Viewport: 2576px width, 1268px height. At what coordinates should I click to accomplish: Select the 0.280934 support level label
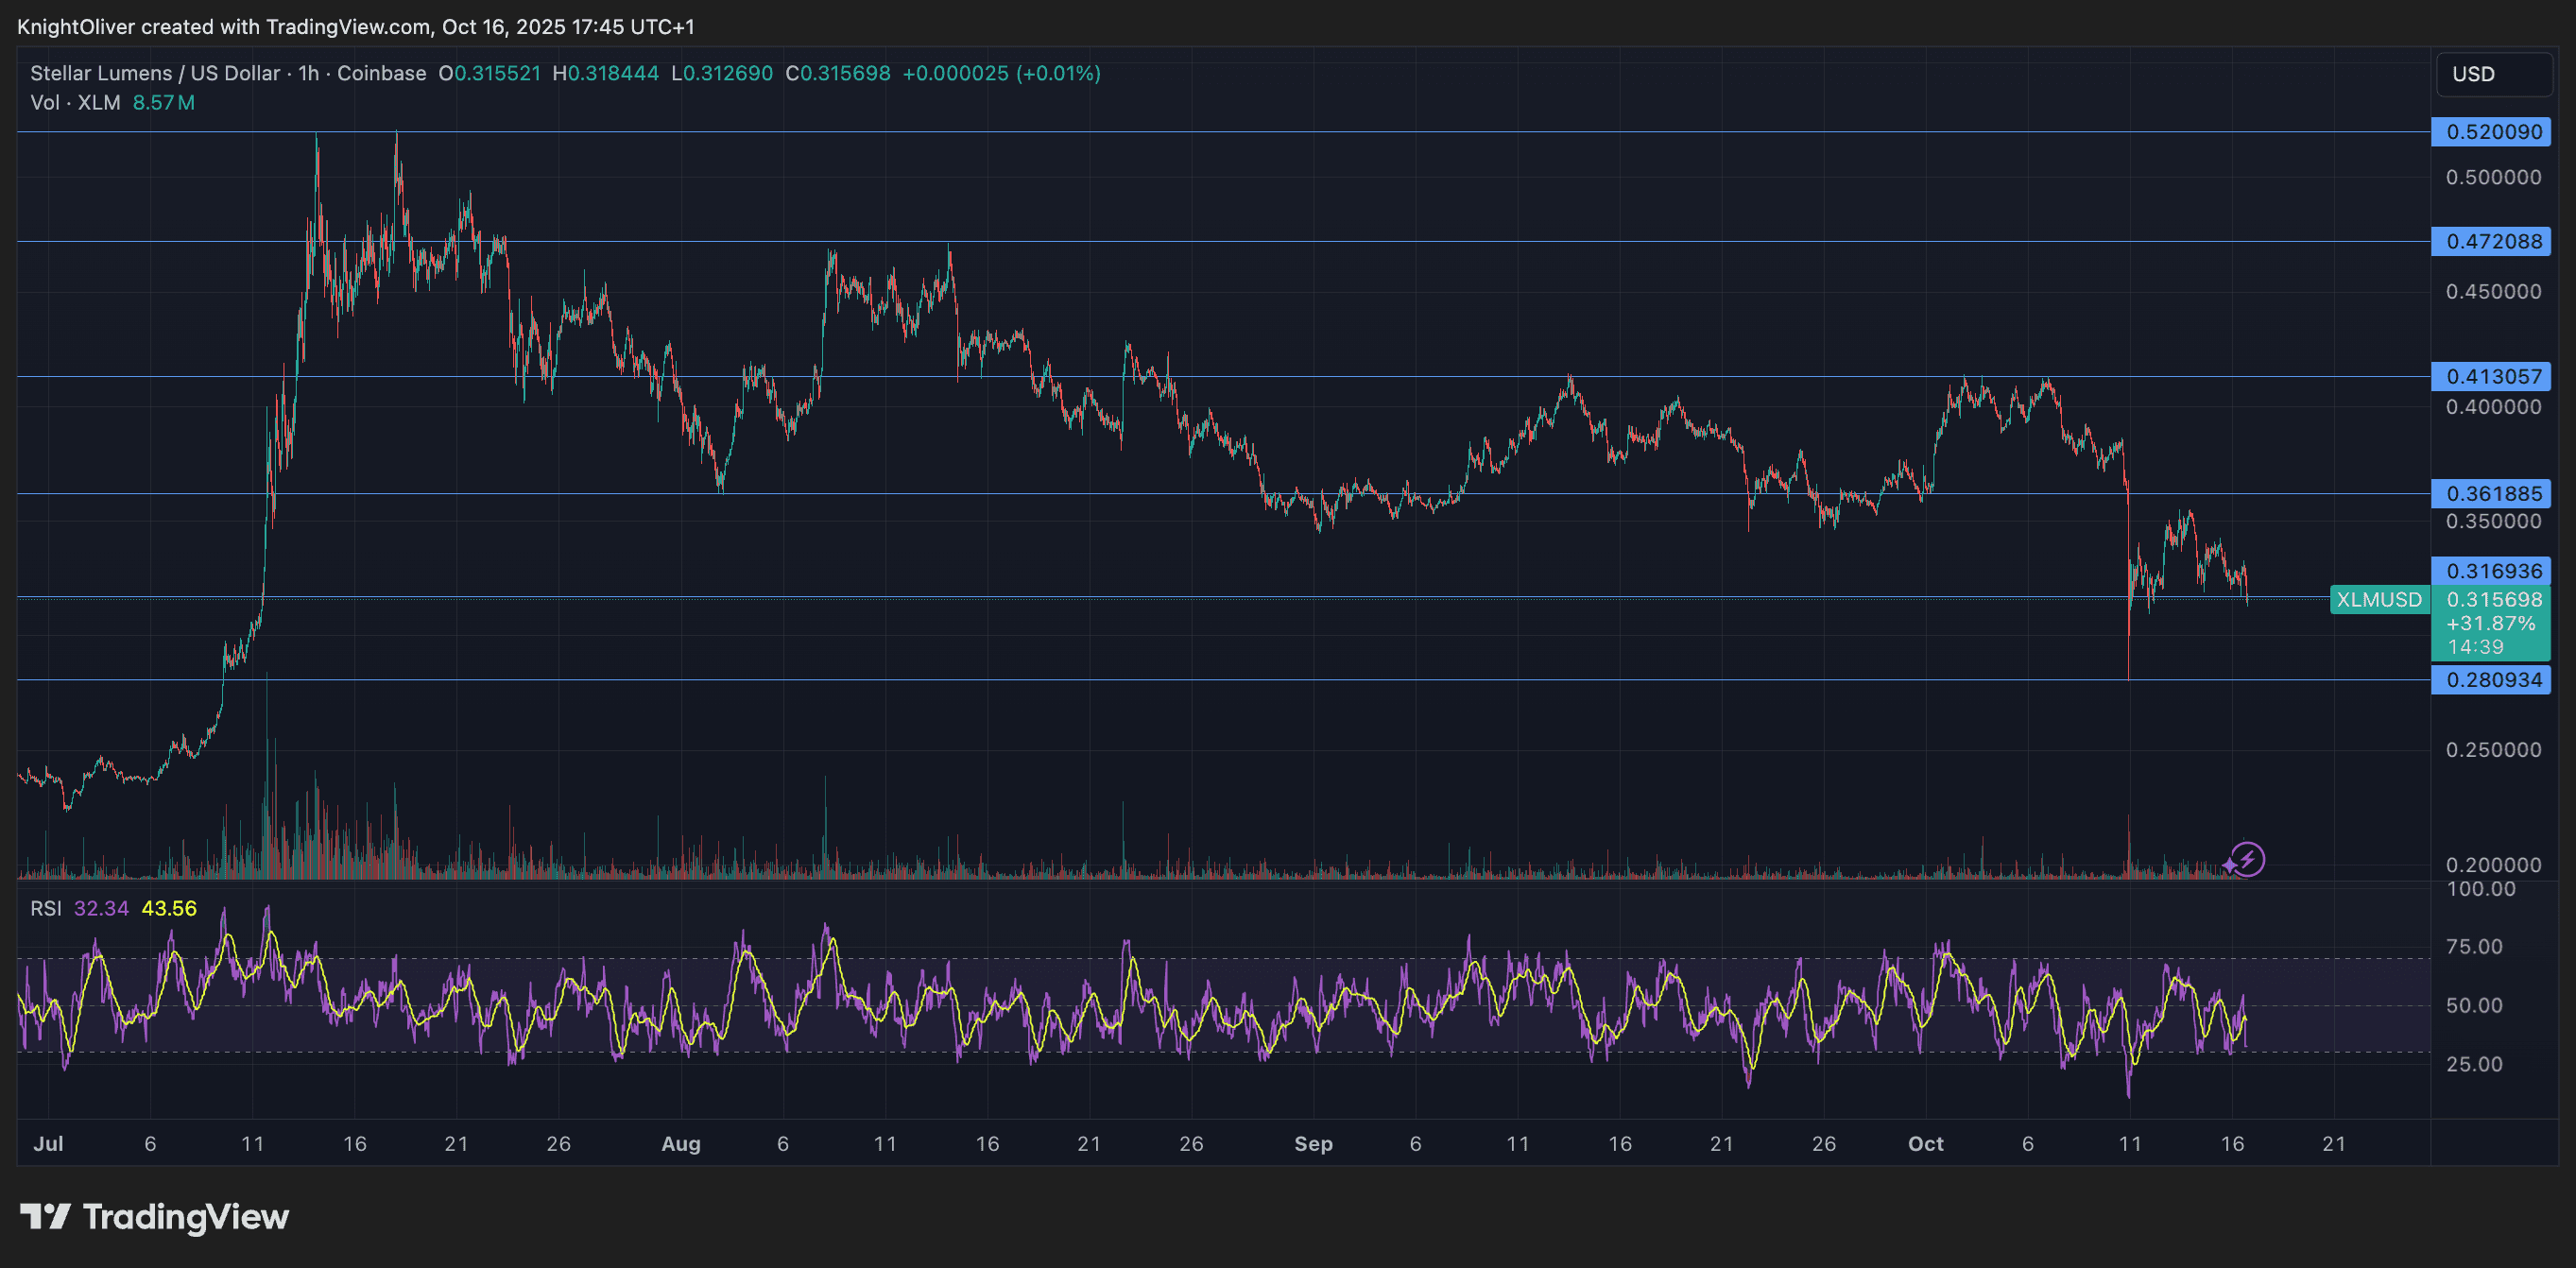(x=2491, y=679)
